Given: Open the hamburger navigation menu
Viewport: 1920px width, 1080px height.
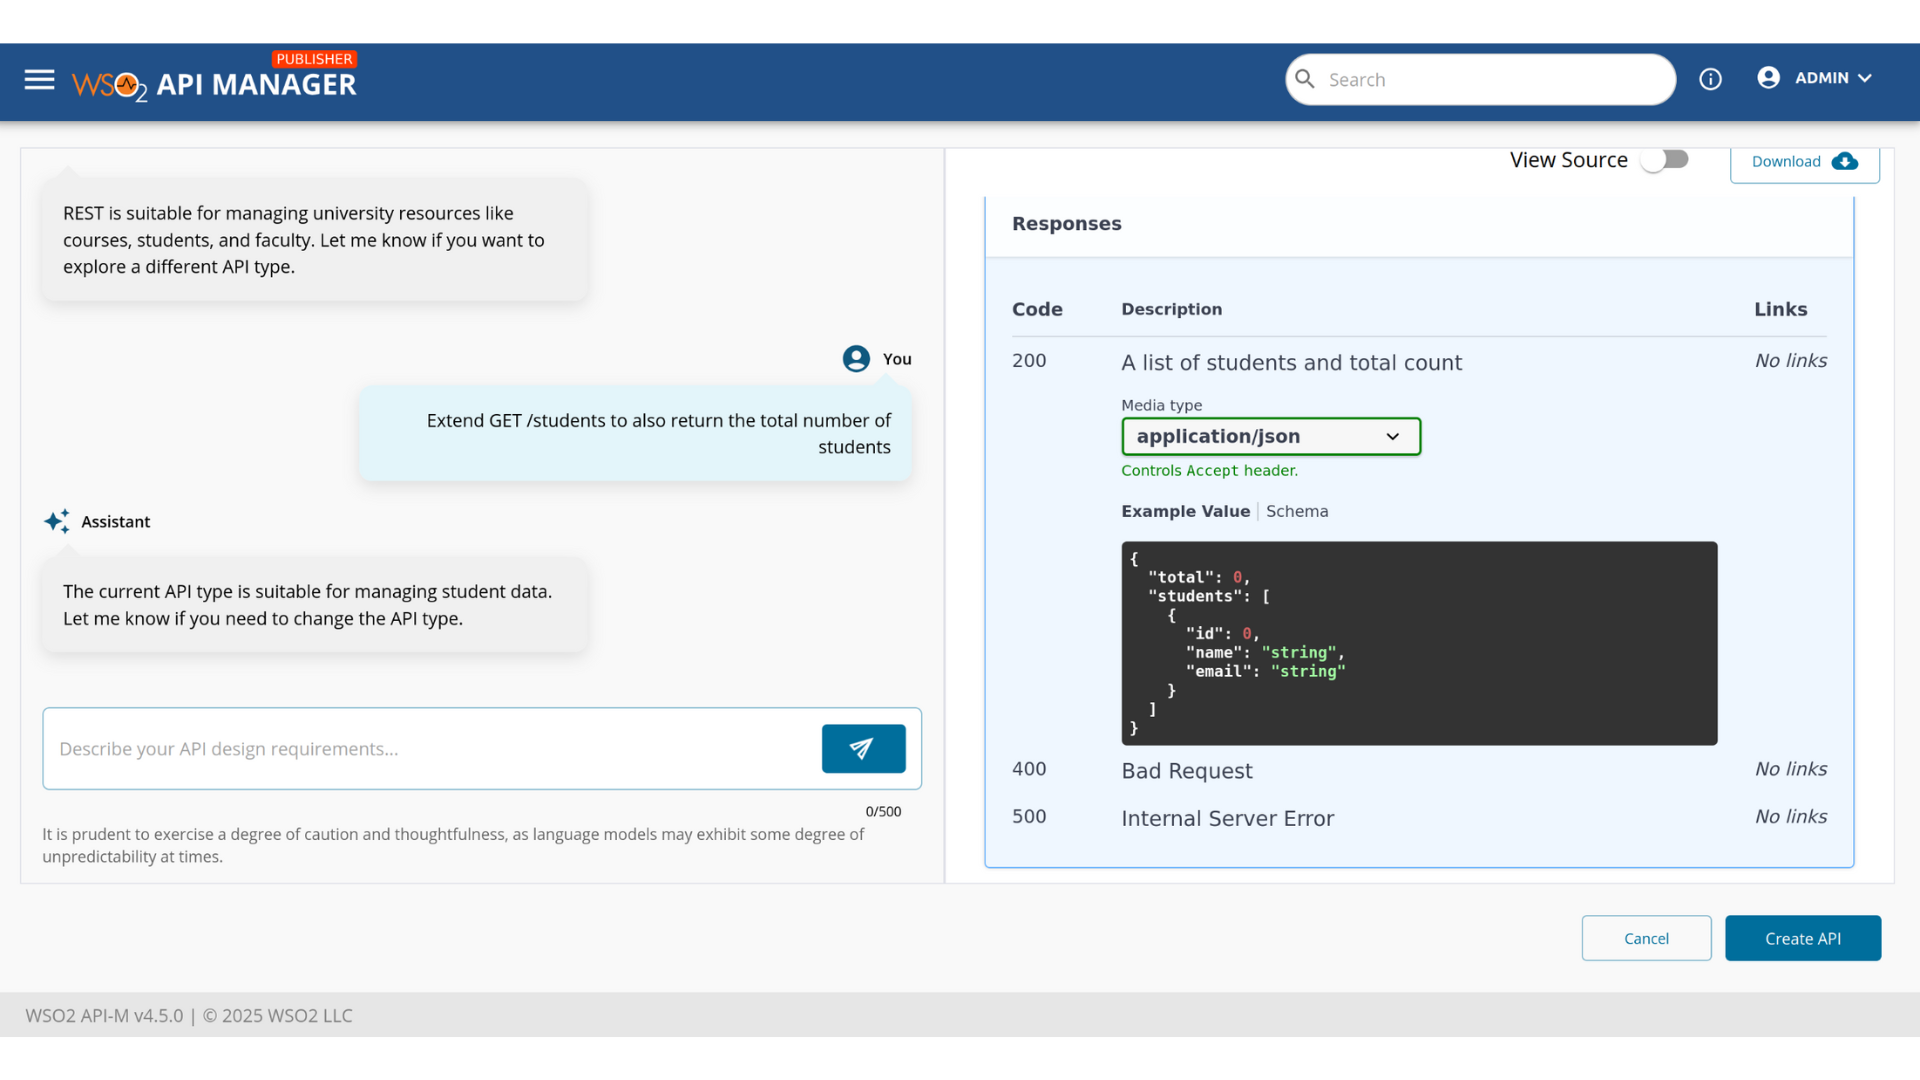Looking at the screenshot, I should point(39,80).
